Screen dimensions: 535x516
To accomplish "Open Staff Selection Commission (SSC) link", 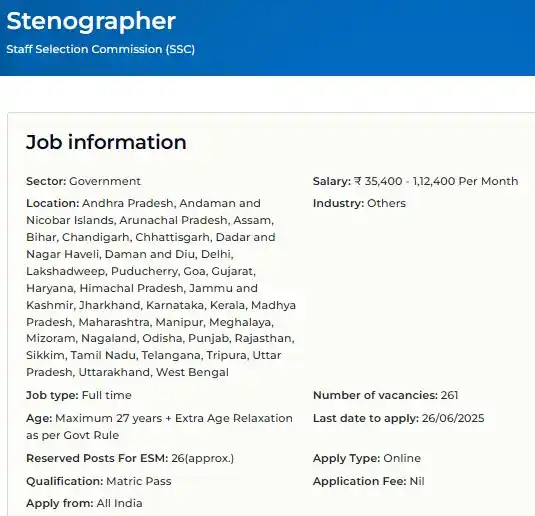I will pyautogui.click(x=101, y=49).
